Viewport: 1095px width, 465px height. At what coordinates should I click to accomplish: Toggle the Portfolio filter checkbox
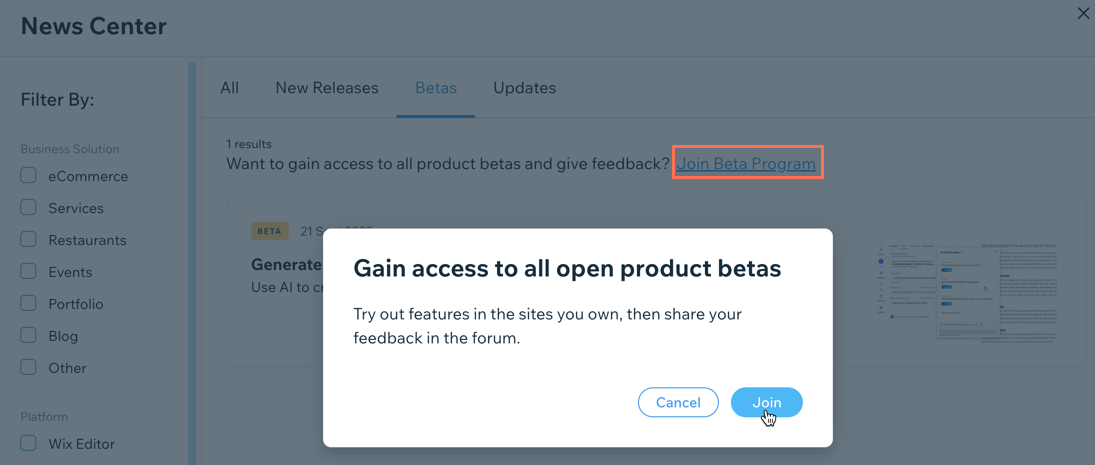(28, 304)
